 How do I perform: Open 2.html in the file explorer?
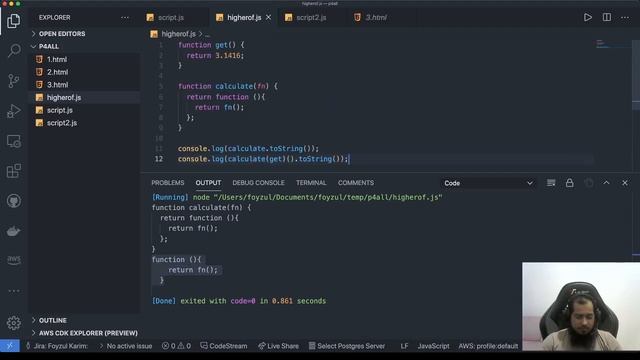pyautogui.click(x=84, y=72)
